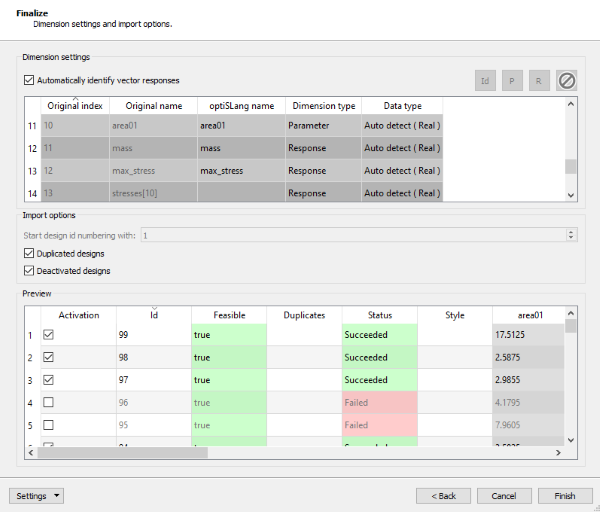Image resolution: width=600 pixels, height=512 pixels.
Task: Select data type cell of mass row
Action: coord(402,148)
